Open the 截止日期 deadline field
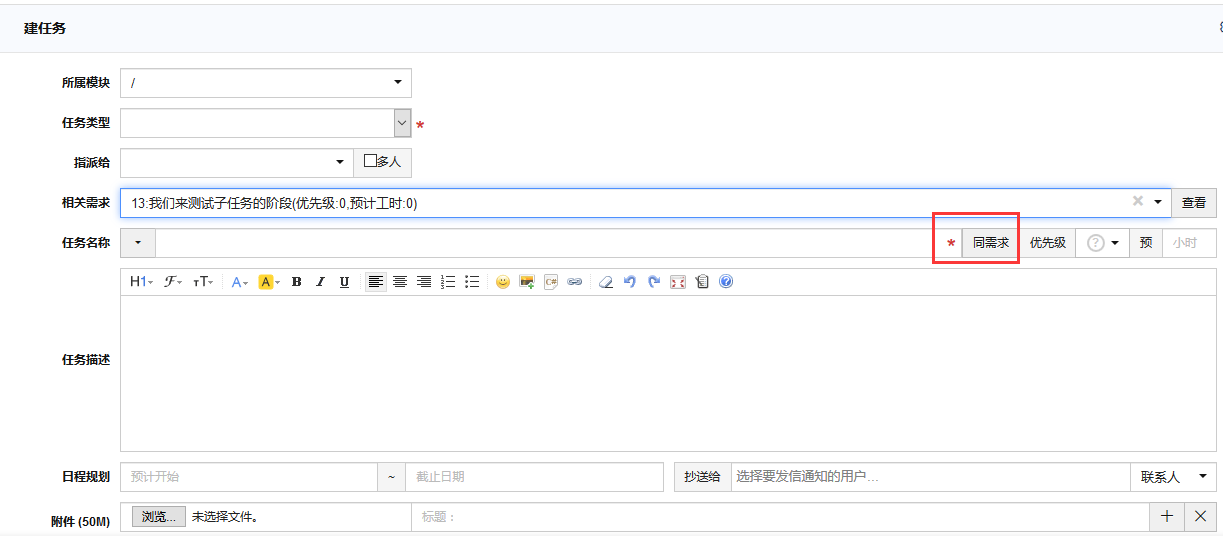 pyautogui.click(x=535, y=477)
